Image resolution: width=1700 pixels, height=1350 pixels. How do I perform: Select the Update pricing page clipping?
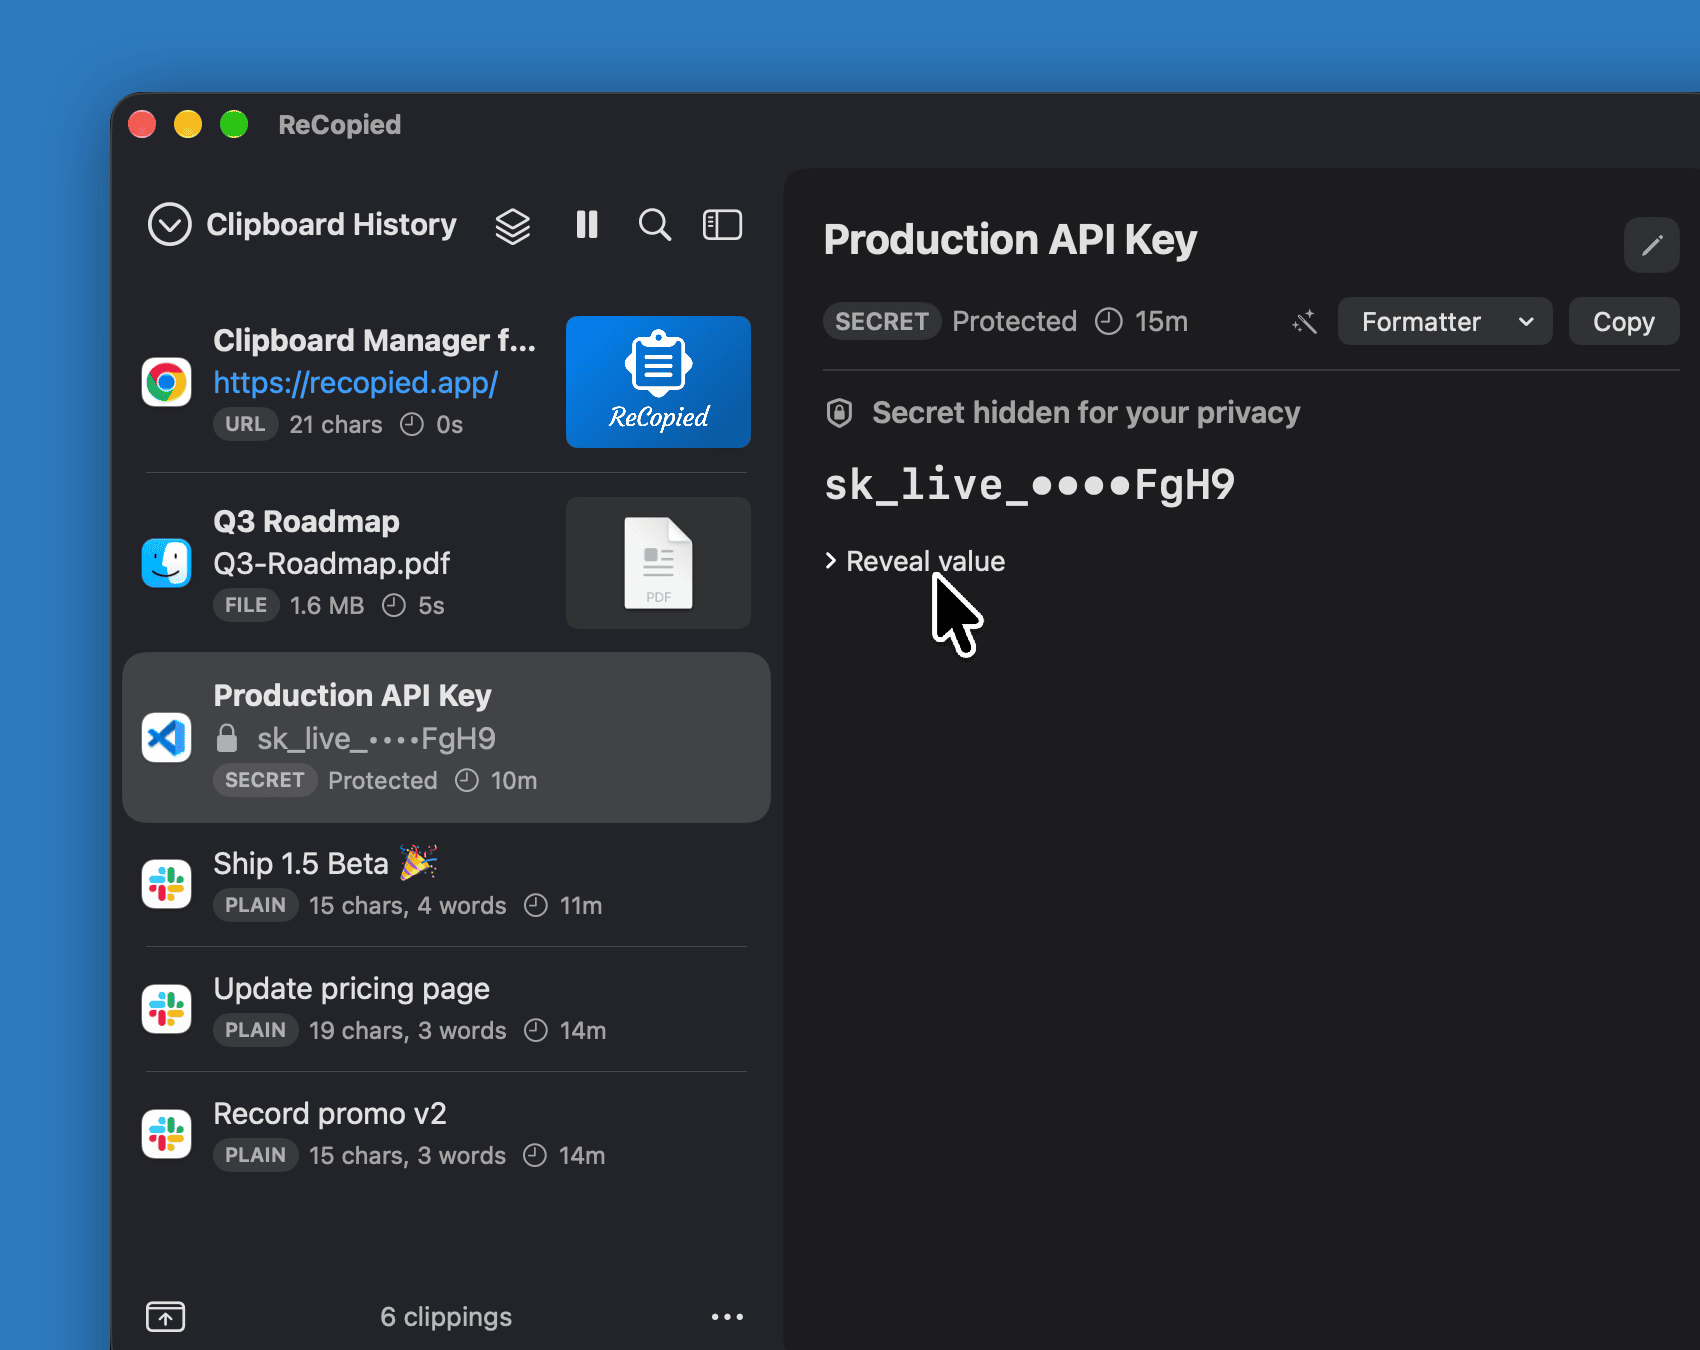coord(446,1009)
